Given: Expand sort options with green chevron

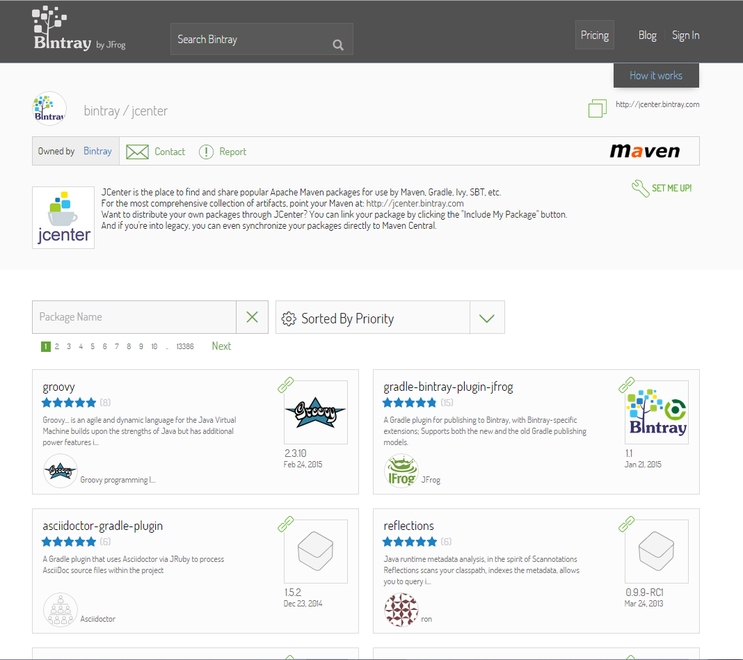Looking at the screenshot, I should [487, 318].
